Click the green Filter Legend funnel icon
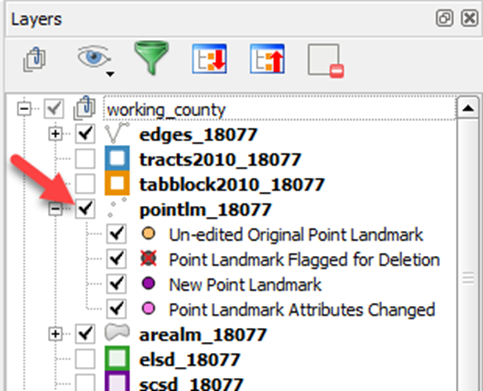This screenshot has width=483, height=391. (152, 58)
